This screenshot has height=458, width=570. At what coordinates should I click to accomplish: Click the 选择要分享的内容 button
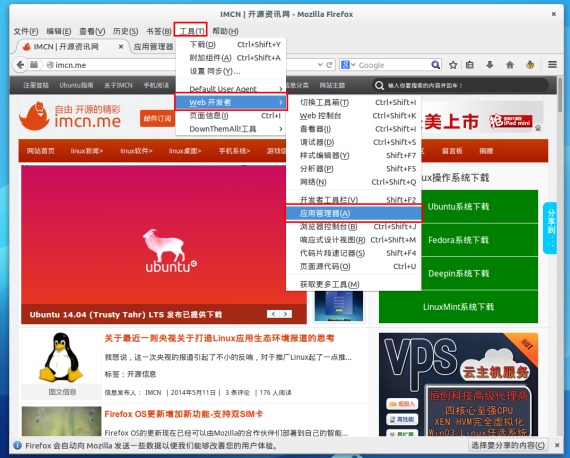tap(508, 445)
